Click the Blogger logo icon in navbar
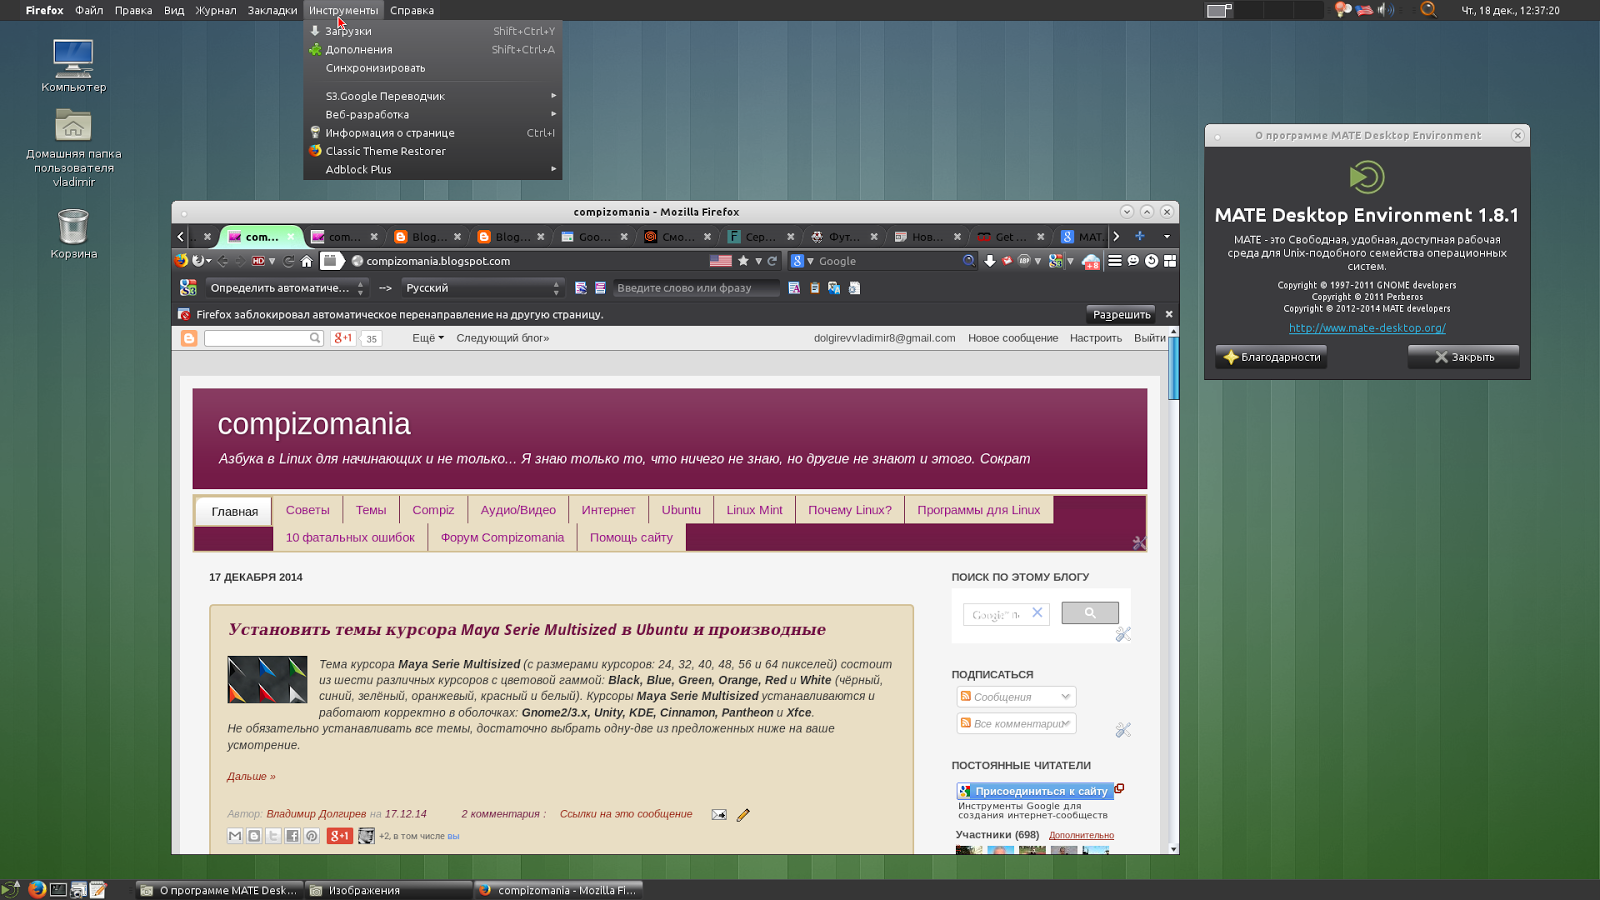 tap(189, 338)
